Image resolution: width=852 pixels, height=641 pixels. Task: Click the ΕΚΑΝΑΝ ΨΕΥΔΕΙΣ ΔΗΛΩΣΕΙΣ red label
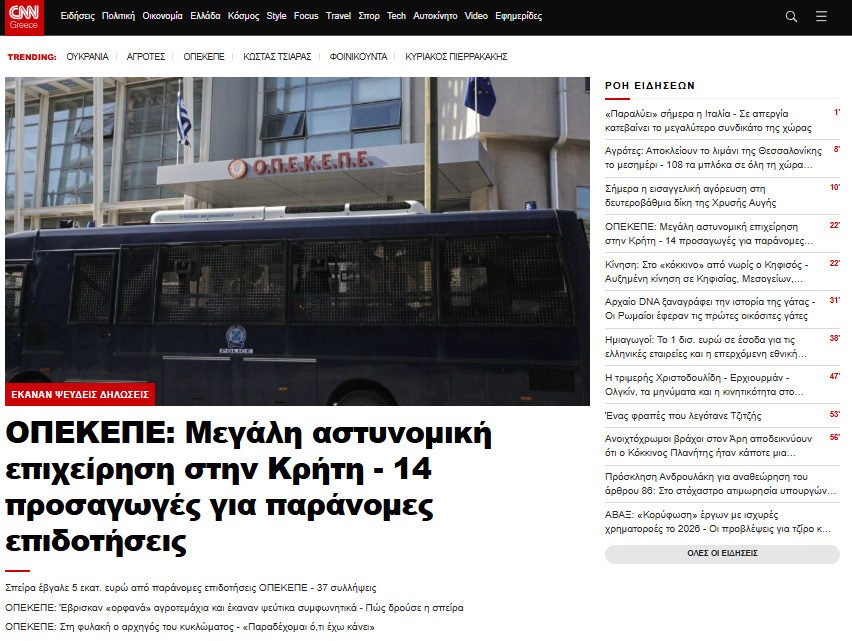80,394
